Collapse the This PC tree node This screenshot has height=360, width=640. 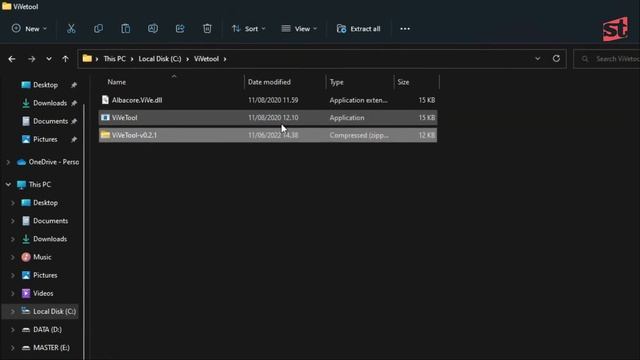click(x=8, y=184)
